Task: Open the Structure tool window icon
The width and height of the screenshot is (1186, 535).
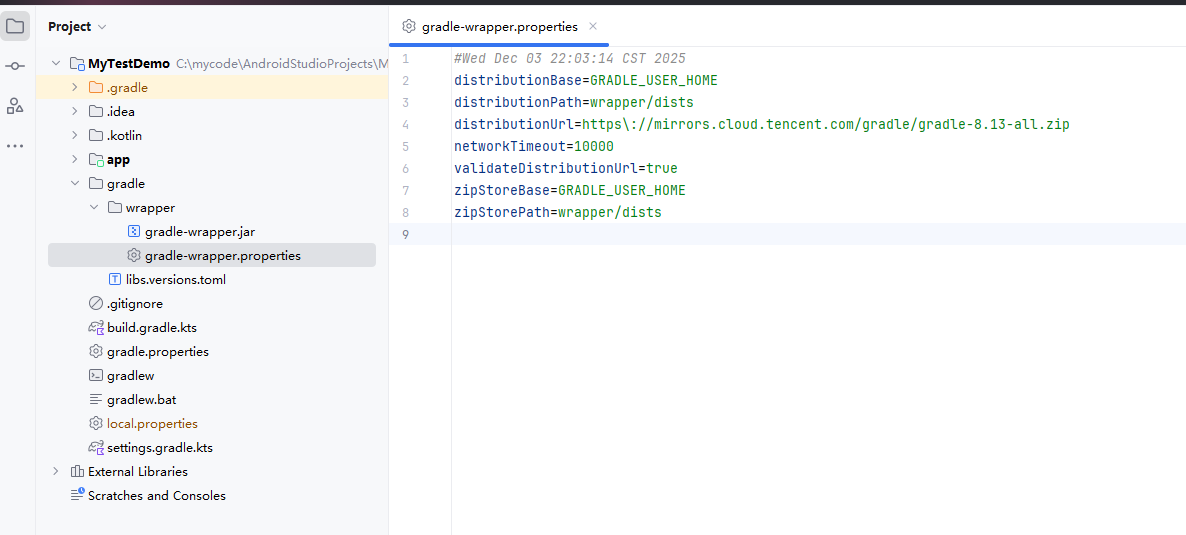Action: click(15, 106)
